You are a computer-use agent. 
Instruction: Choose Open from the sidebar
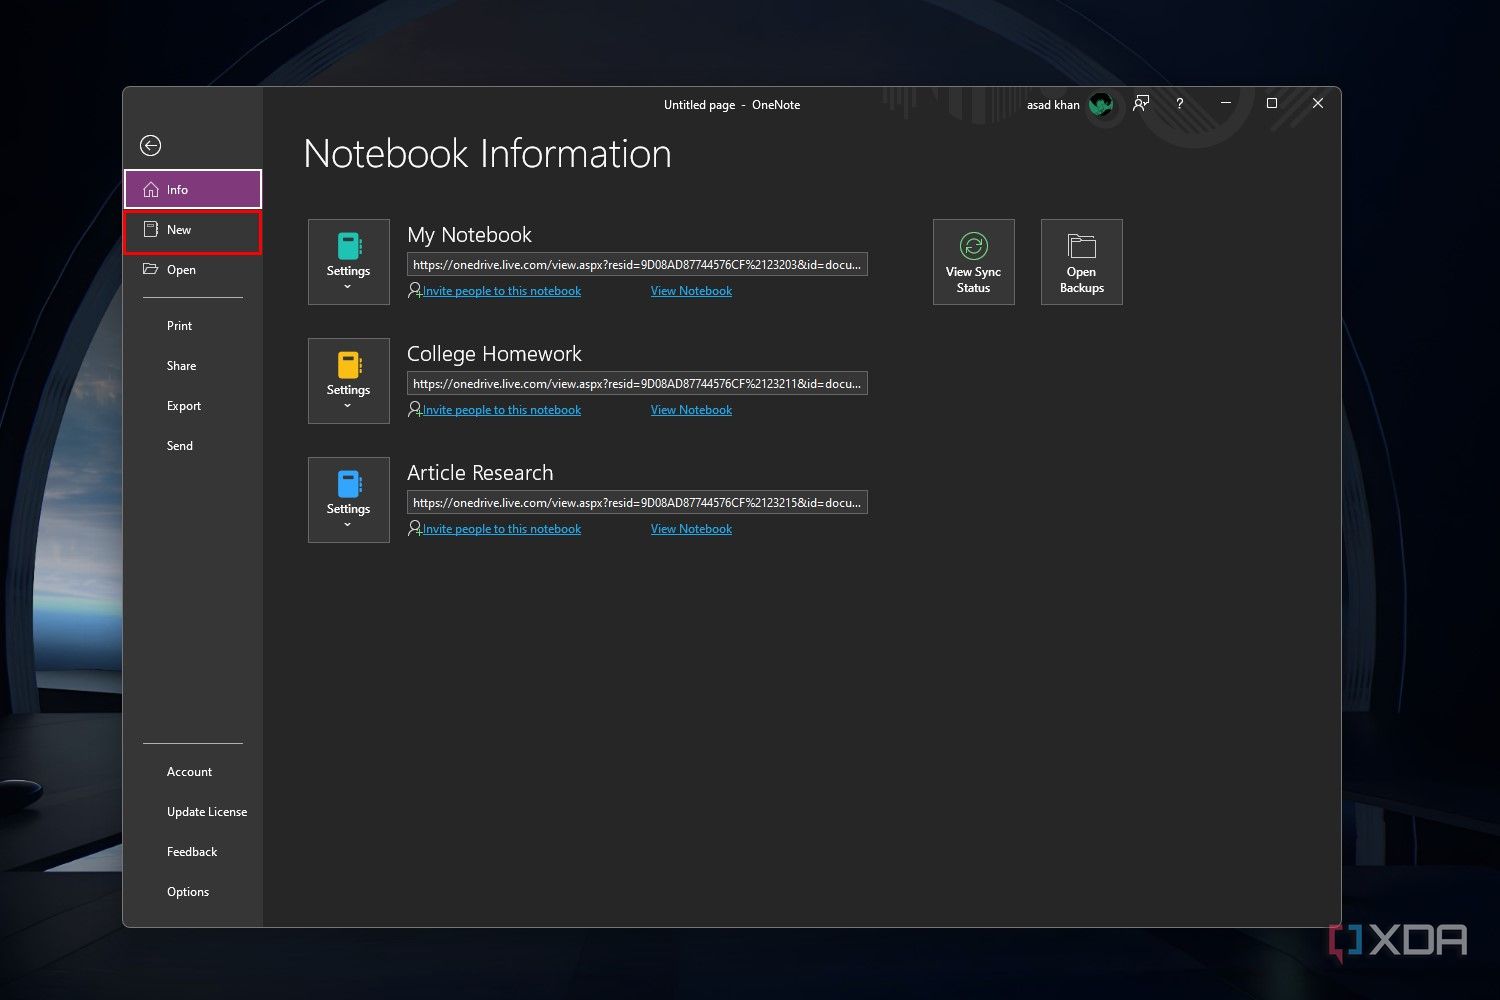(193, 270)
